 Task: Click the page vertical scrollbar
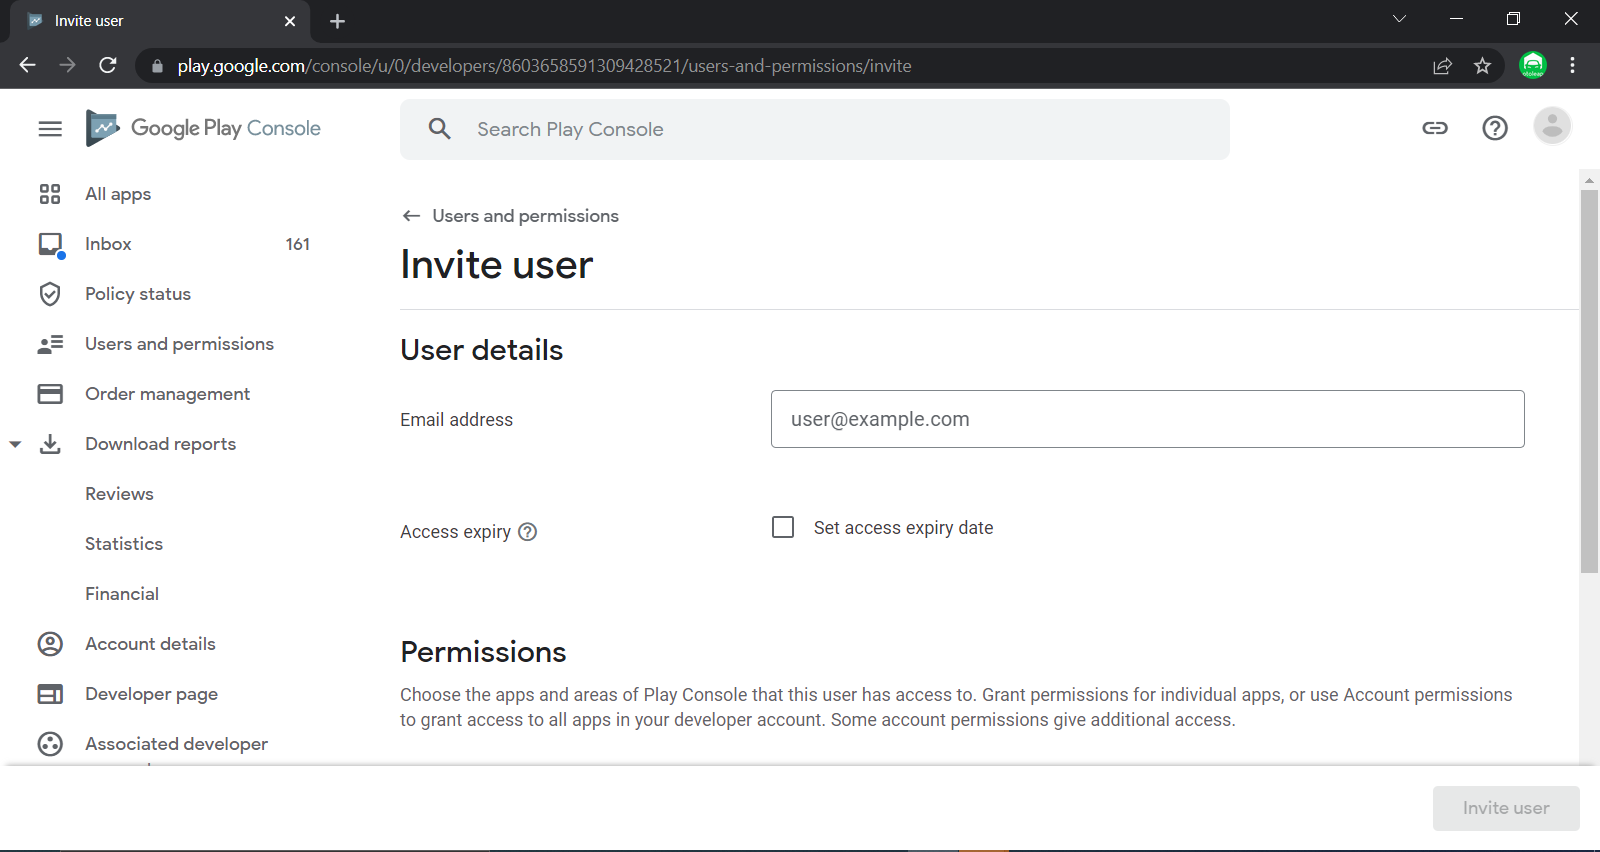(x=1589, y=381)
